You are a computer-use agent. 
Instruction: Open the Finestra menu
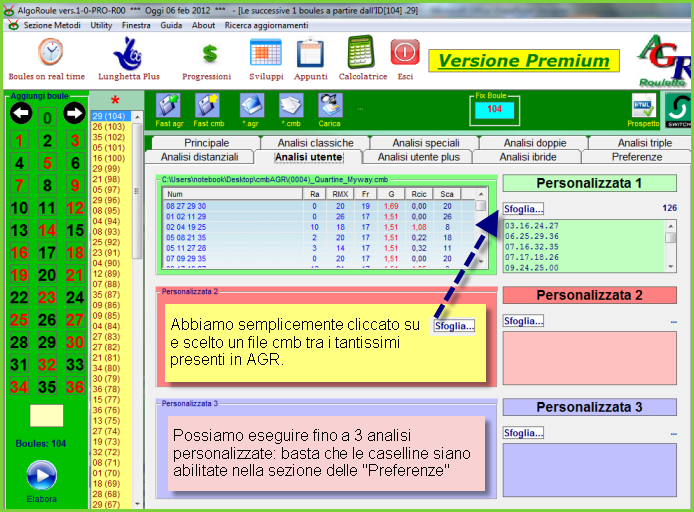click(x=136, y=25)
